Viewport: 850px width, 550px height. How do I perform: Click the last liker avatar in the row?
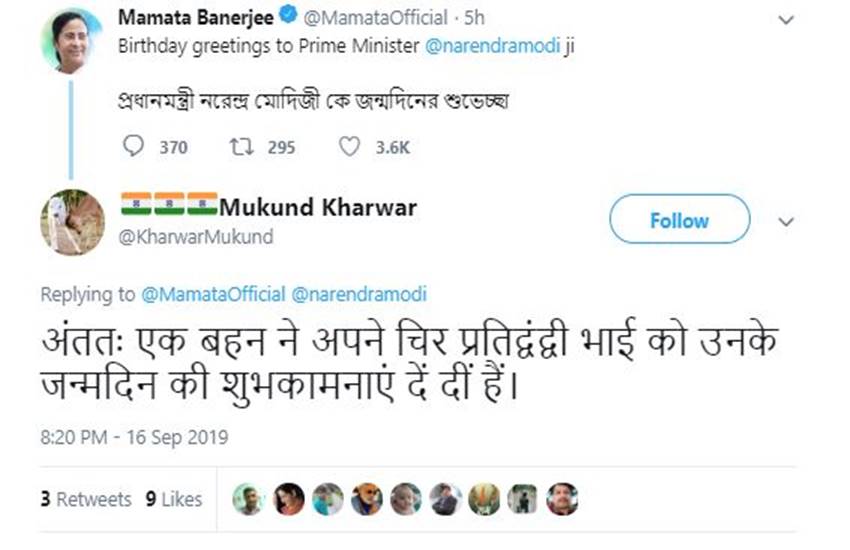click(x=562, y=498)
